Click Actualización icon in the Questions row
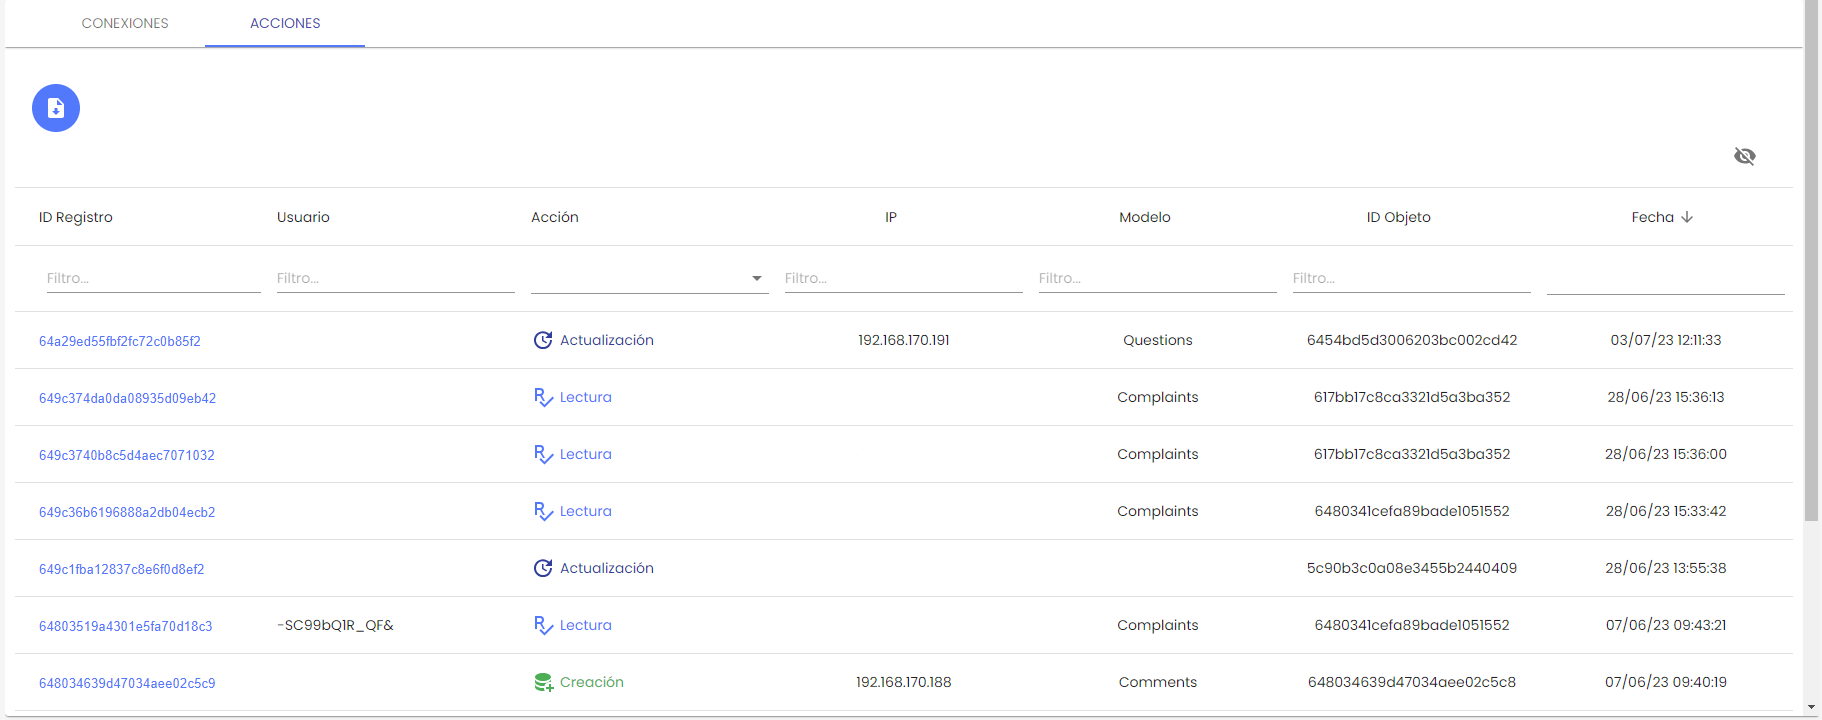Image resolution: width=1822 pixels, height=720 pixels. (543, 340)
